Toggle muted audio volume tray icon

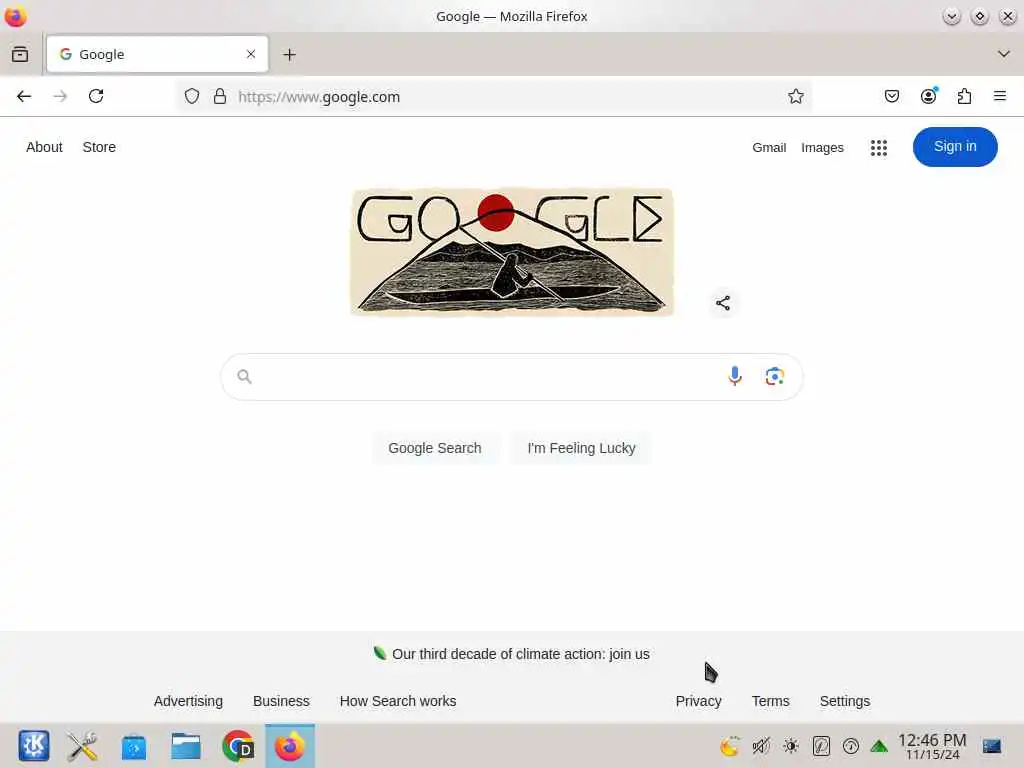tap(761, 746)
